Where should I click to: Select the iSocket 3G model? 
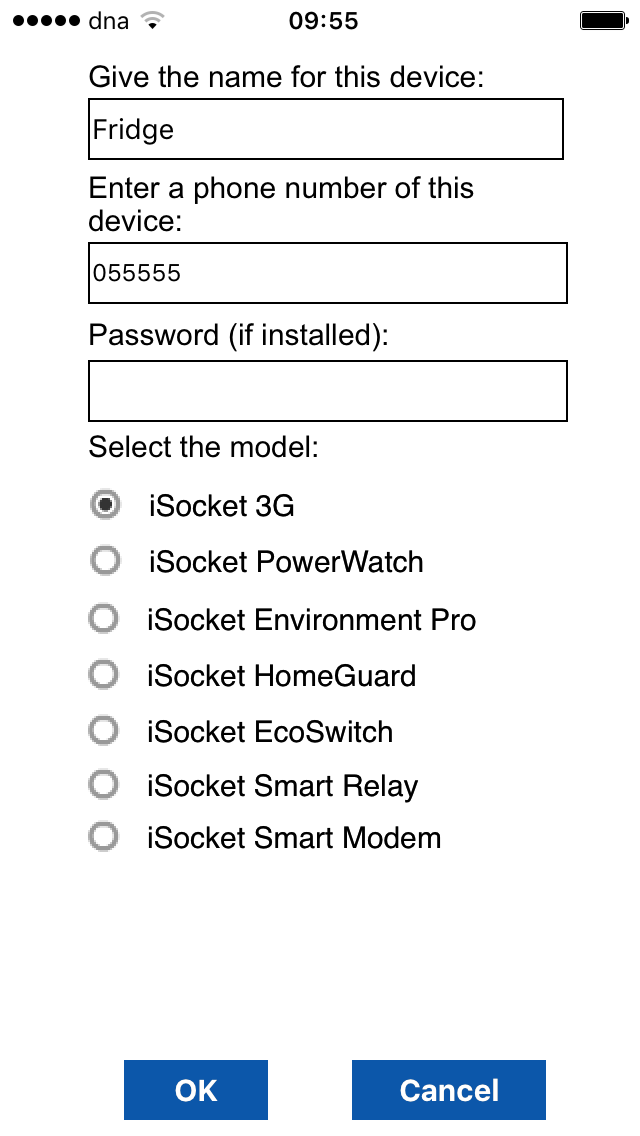(104, 505)
